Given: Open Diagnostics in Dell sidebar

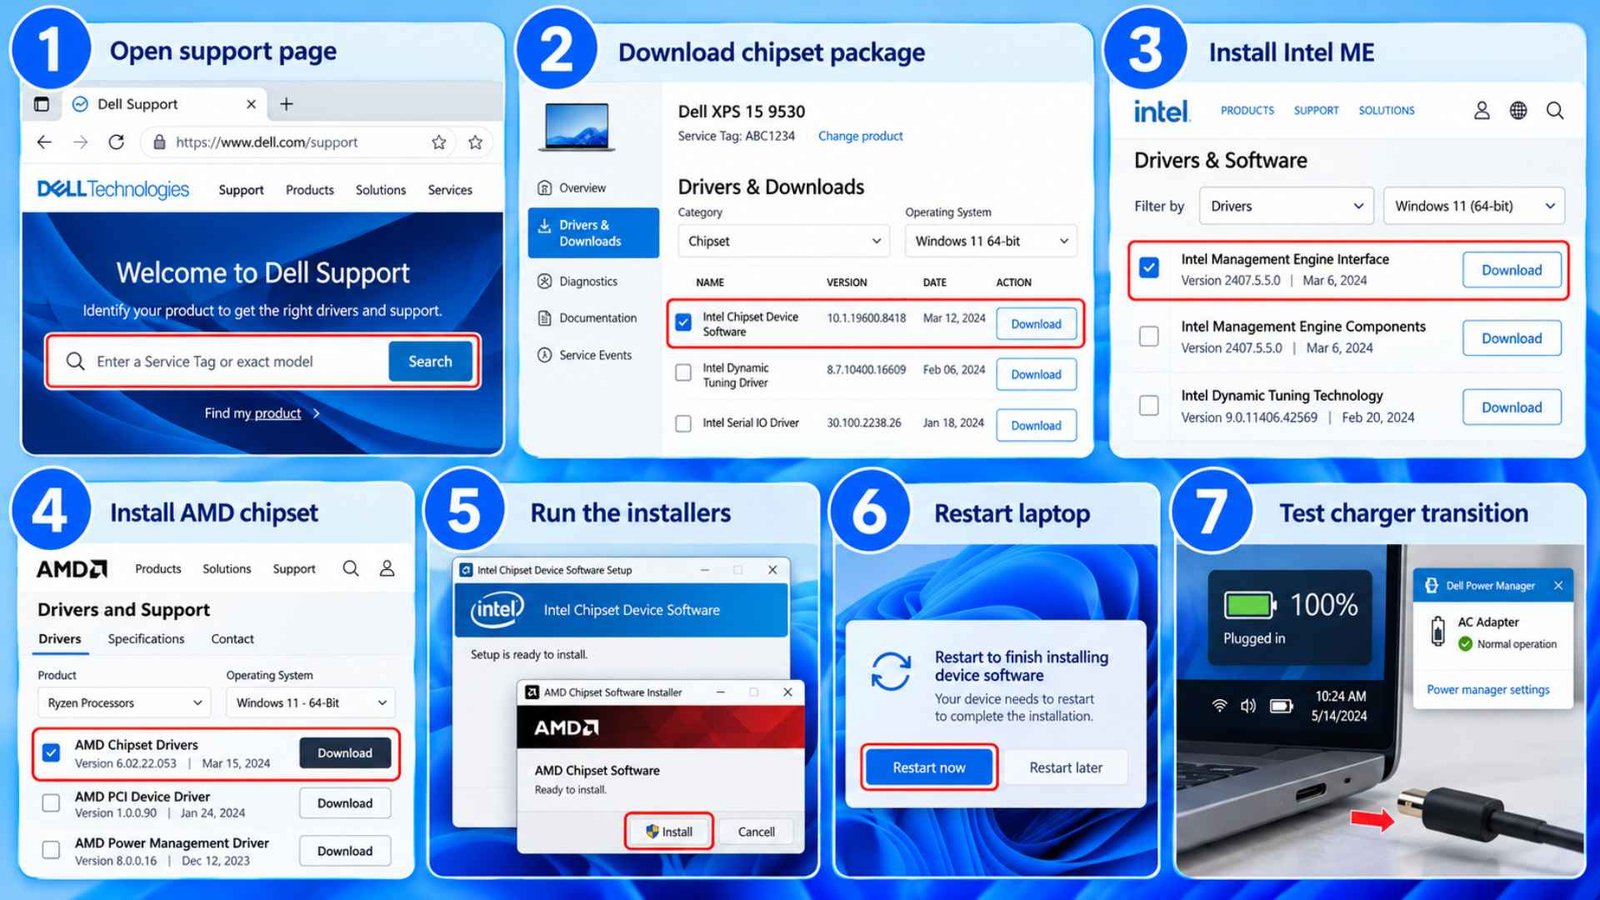Looking at the screenshot, I should (x=577, y=281).
